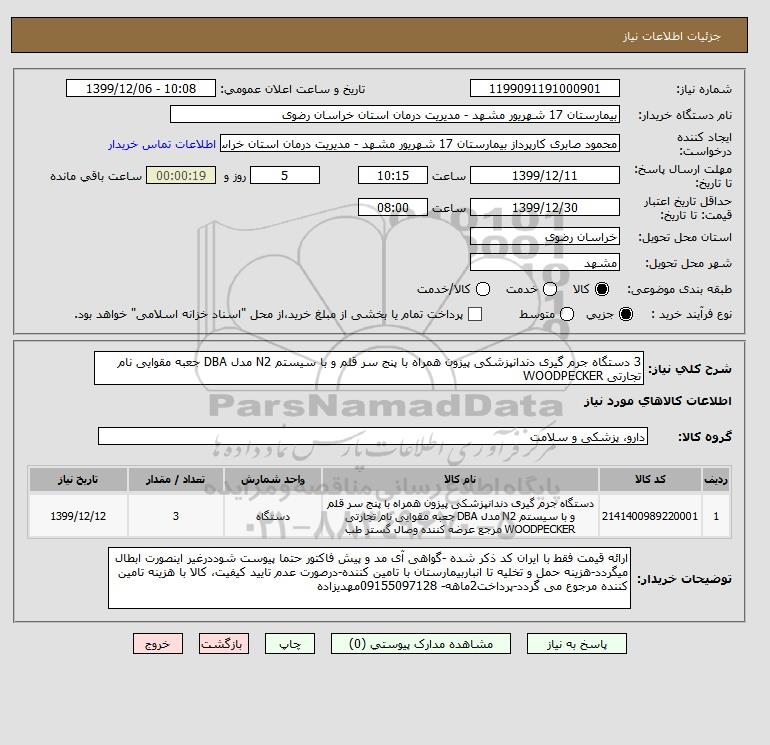Click the validity time field 08:00
Image resolution: width=770 pixels, height=745 pixels.
[x=393, y=207]
